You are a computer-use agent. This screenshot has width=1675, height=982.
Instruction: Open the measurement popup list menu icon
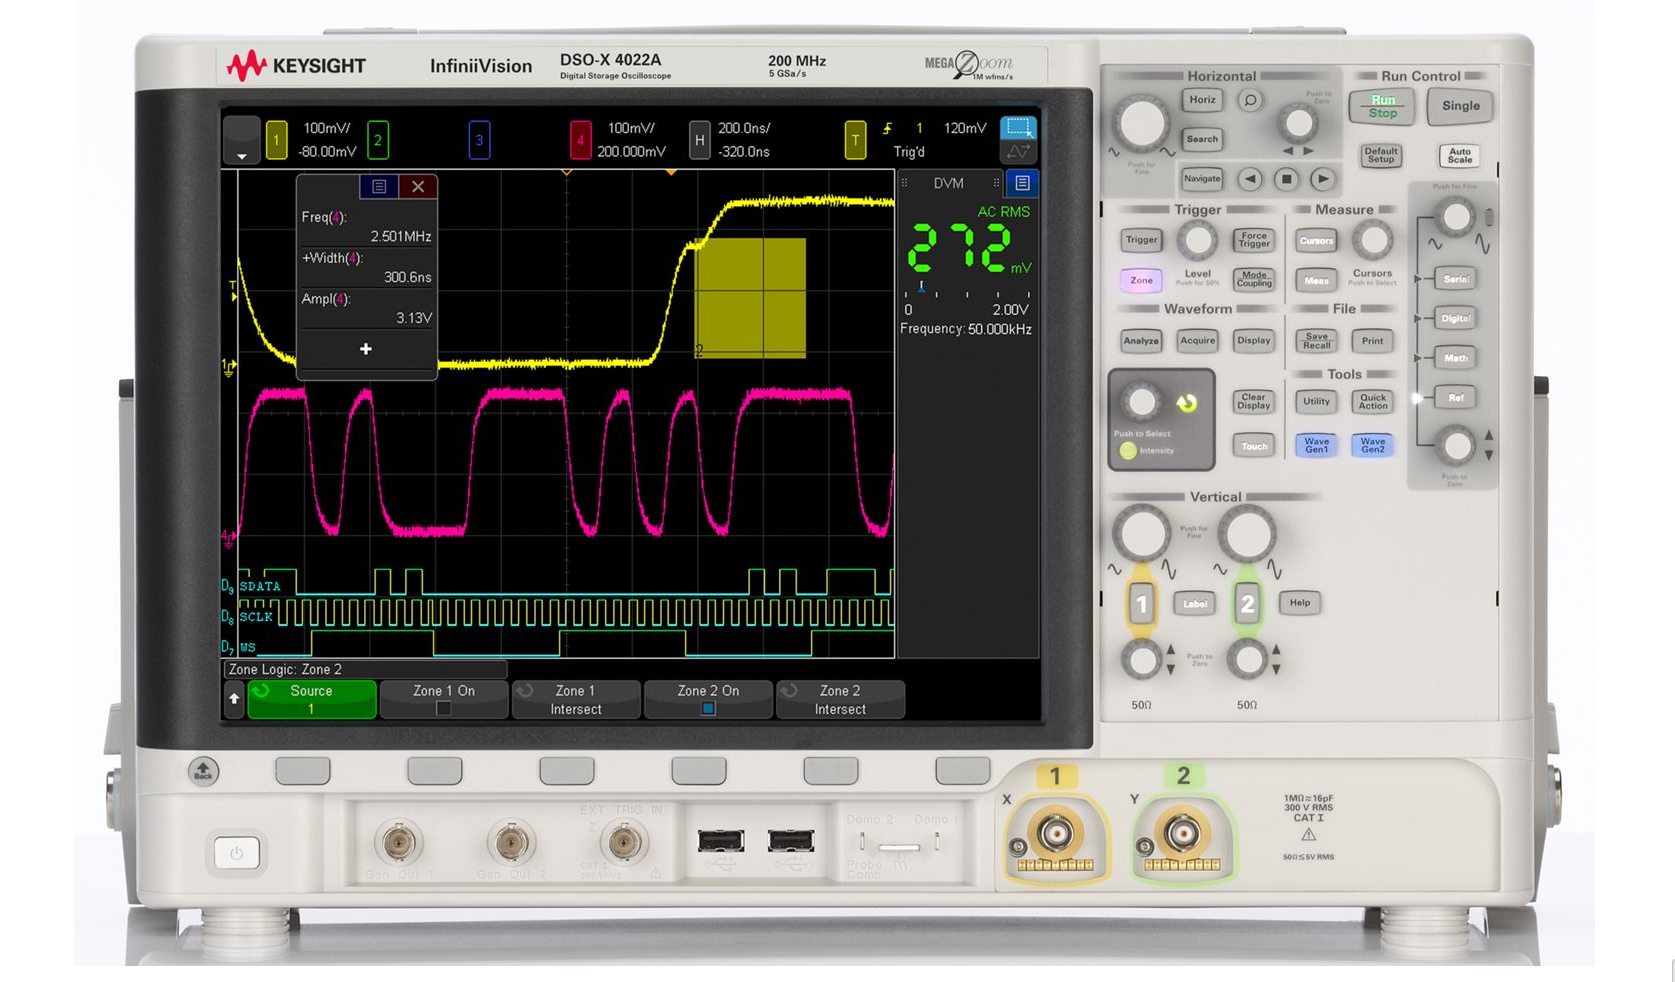tap(379, 186)
